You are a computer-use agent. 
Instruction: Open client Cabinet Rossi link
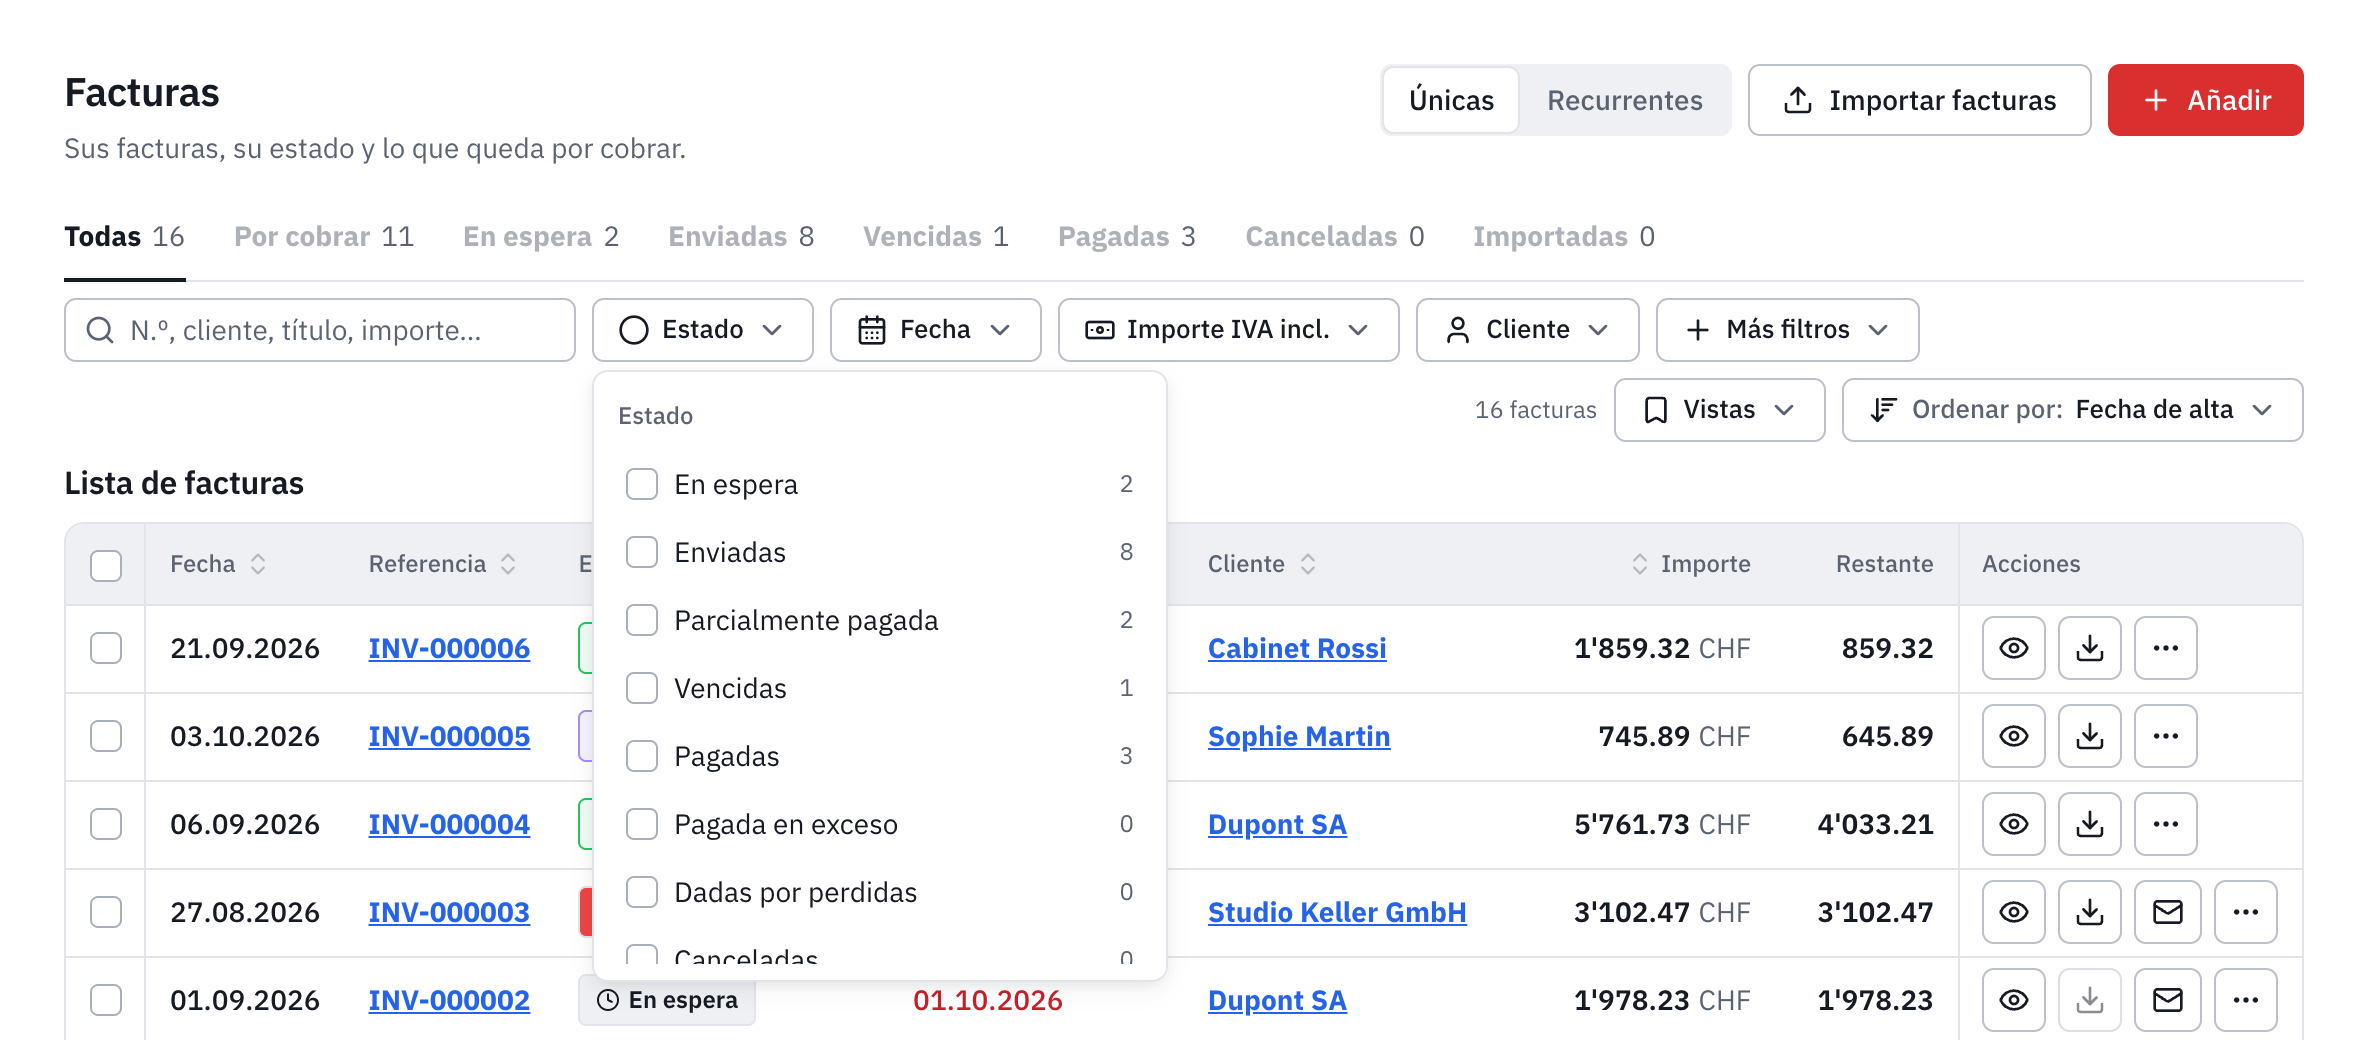tap(1296, 648)
